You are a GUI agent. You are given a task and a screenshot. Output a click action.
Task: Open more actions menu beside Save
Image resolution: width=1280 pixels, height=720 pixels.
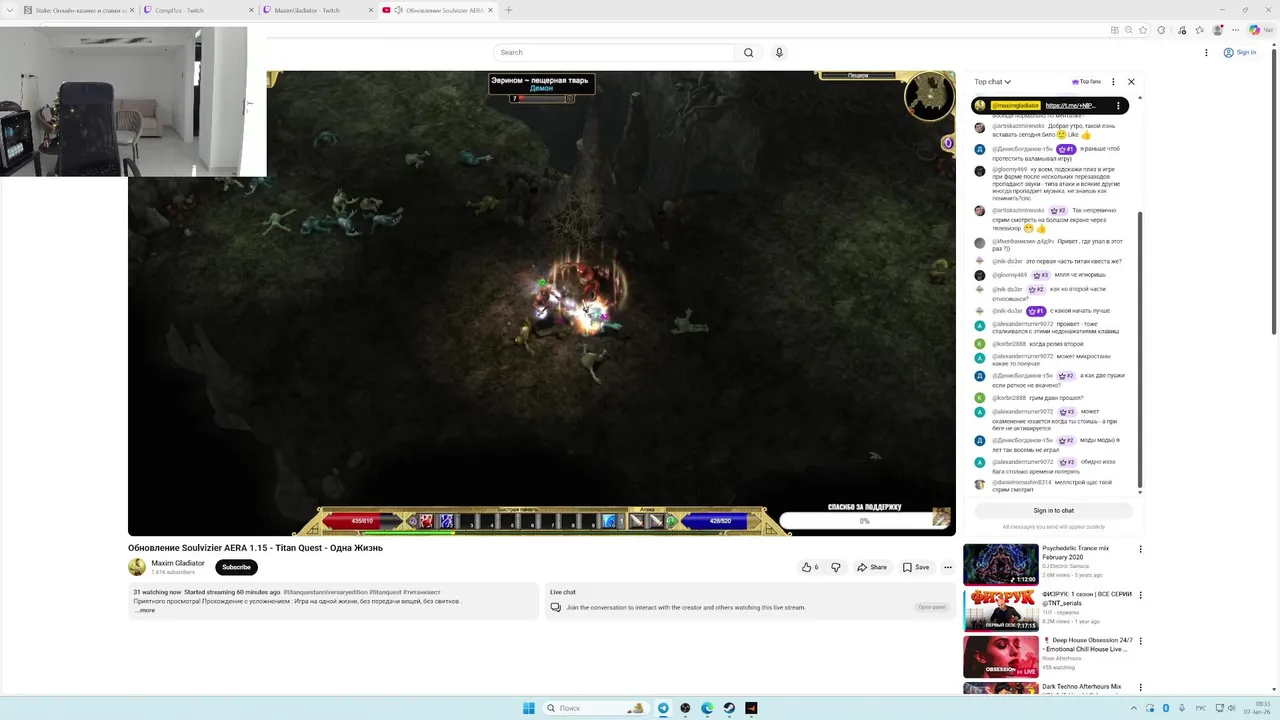948,567
